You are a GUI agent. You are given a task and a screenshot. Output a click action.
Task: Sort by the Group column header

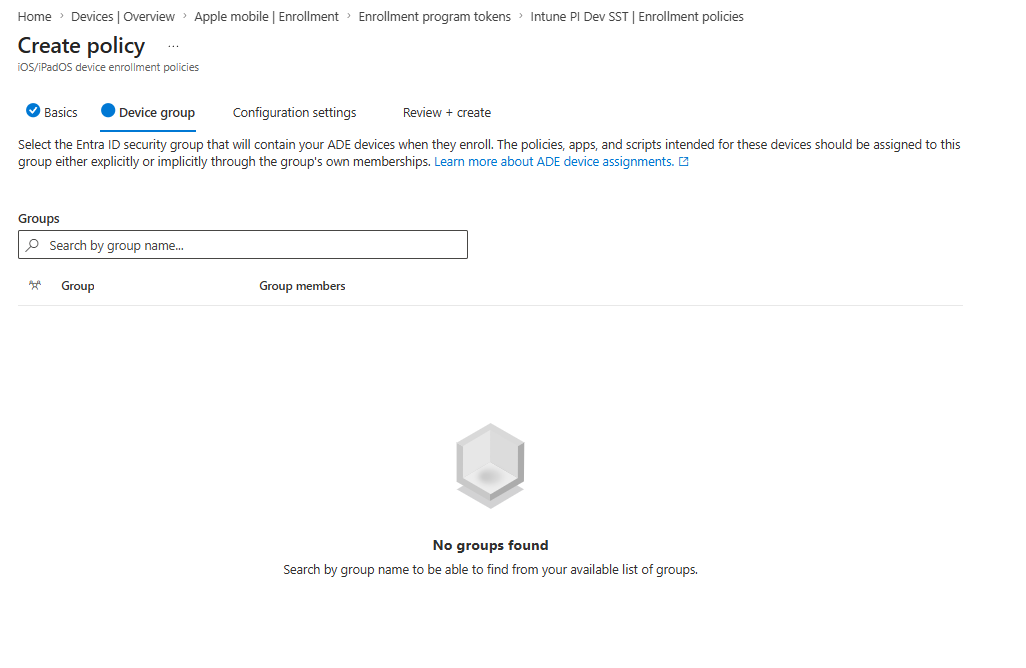point(78,286)
